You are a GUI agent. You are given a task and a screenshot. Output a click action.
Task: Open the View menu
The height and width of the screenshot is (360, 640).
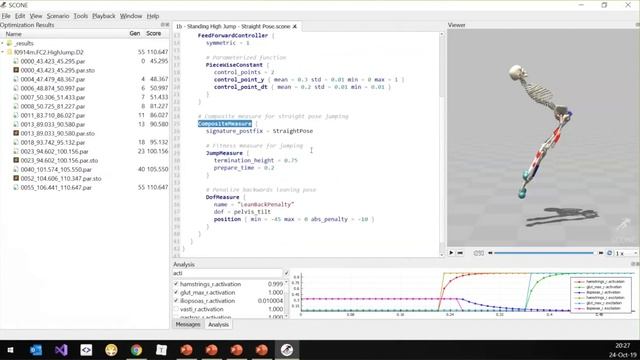point(36,16)
